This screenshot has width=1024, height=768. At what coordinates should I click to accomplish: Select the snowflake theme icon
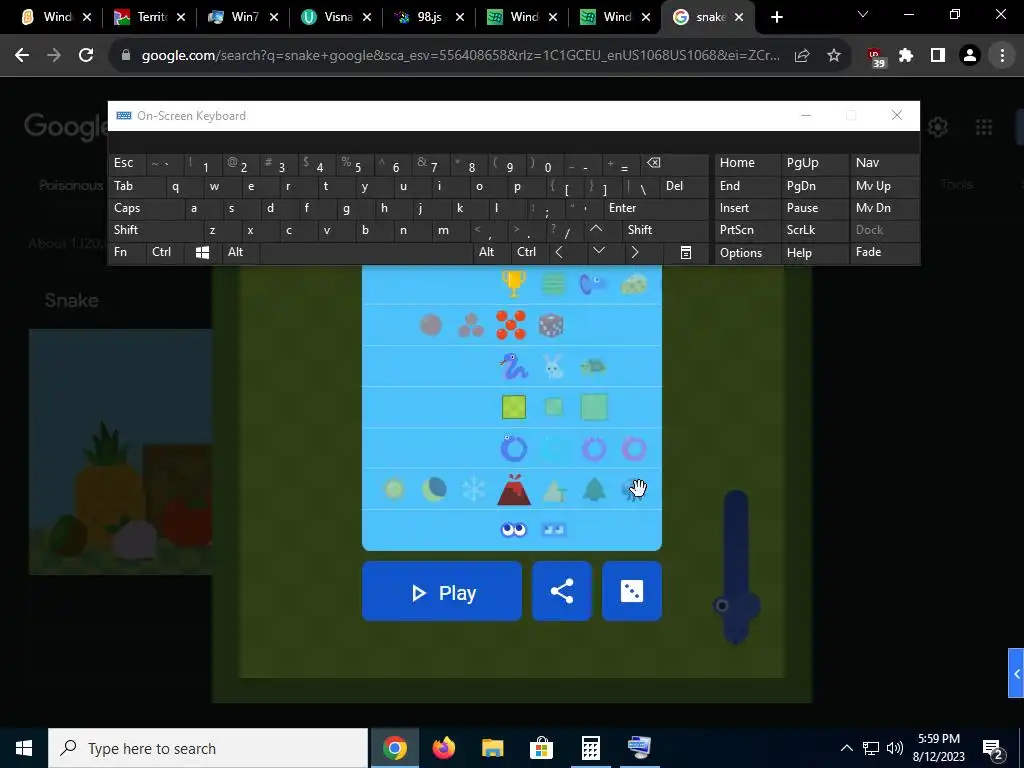pos(473,489)
